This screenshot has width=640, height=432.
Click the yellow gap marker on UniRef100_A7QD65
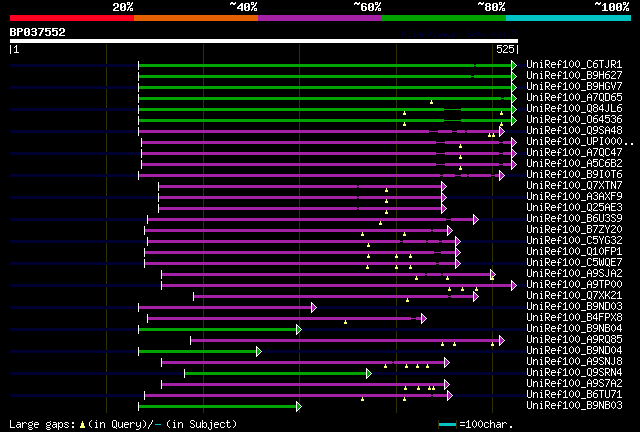[x=431, y=102]
